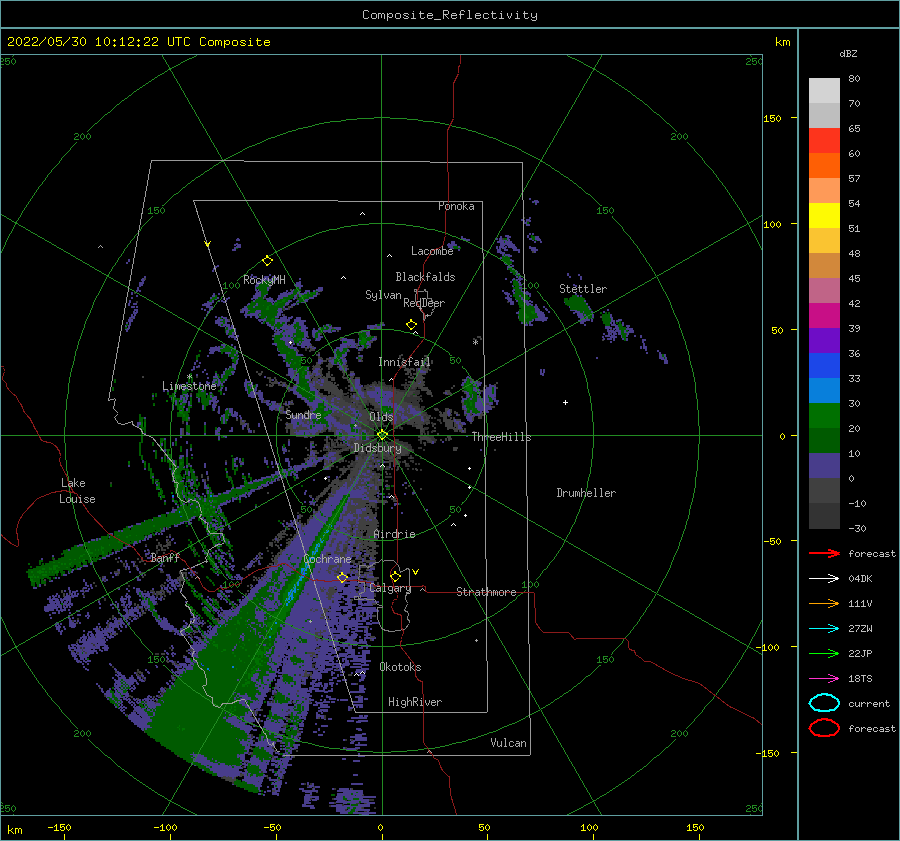The width and height of the screenshot is (900, 841).
Task: Click the Olds town label
Action: 381,417
